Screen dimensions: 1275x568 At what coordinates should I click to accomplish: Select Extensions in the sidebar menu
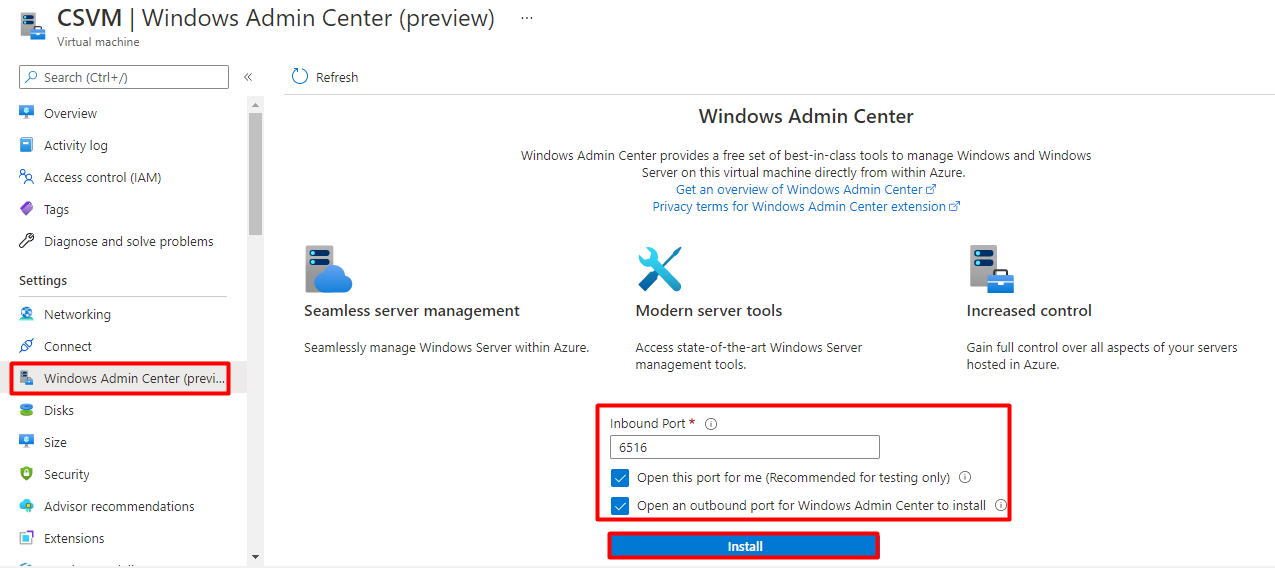[73, 538]
